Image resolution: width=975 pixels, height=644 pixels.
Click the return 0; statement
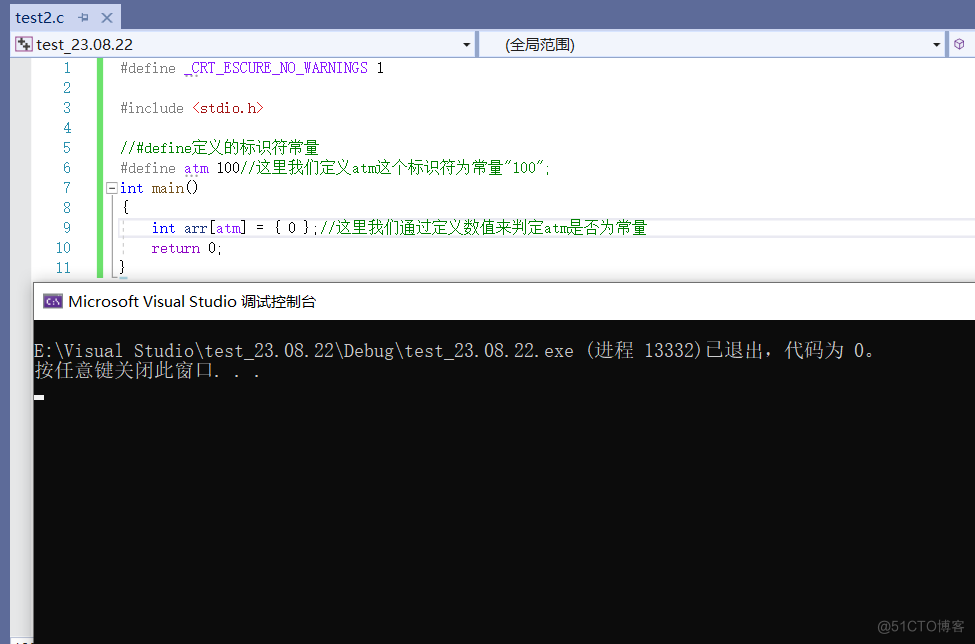coord(187,248)
